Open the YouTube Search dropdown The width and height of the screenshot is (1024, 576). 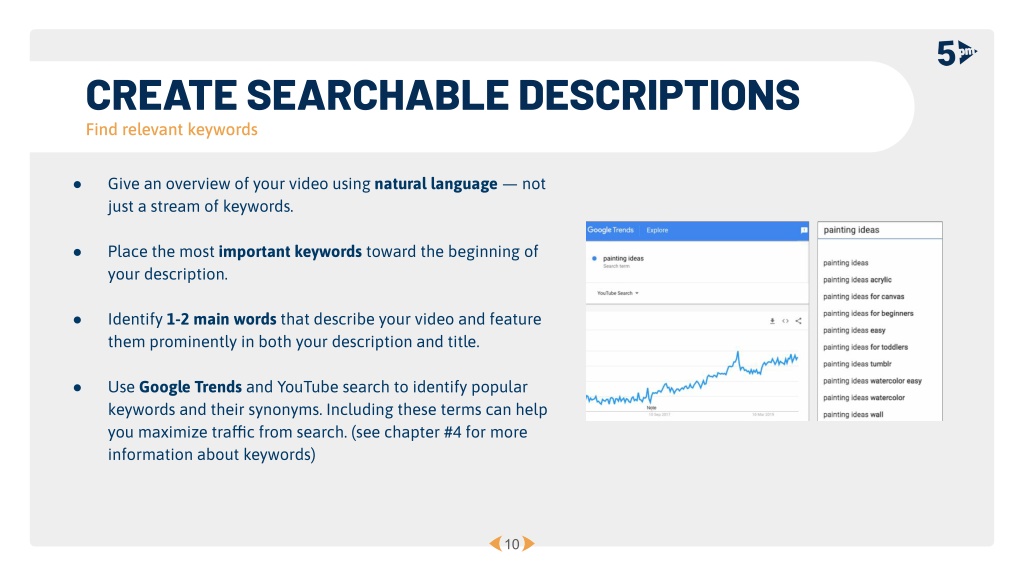click(618, 293)
